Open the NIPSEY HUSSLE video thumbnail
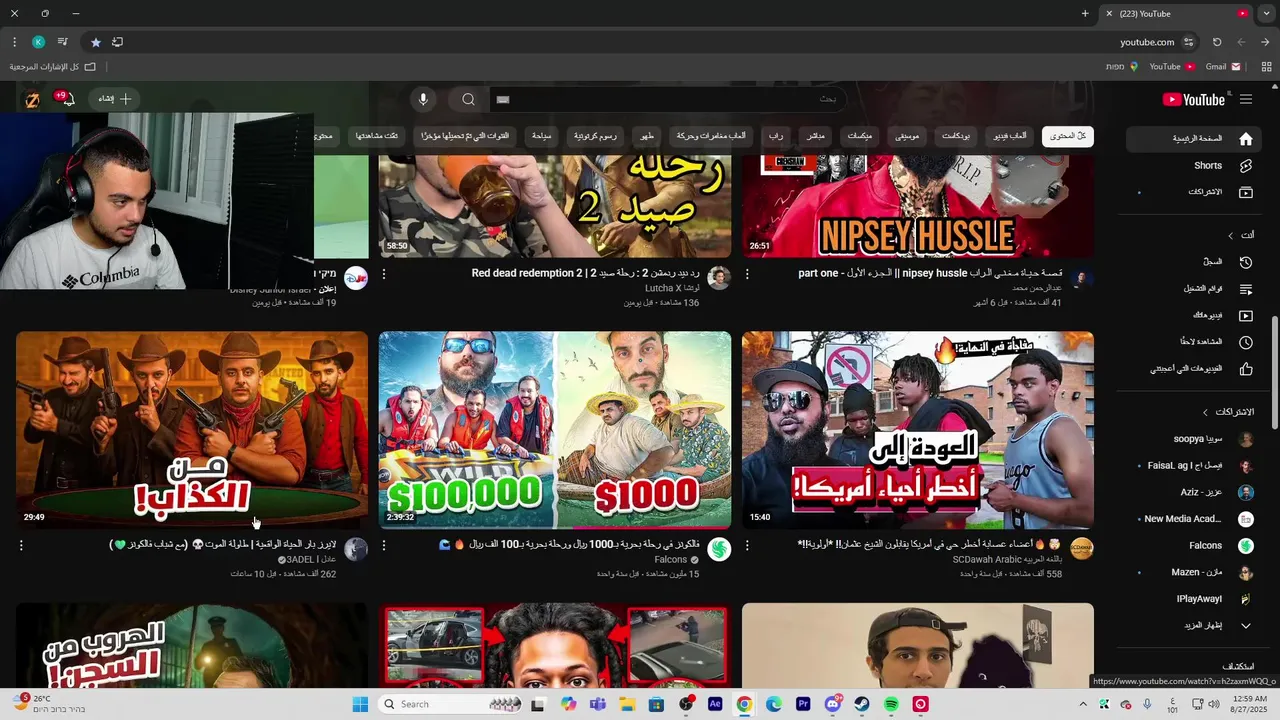This screenshot has width=1280, height=720. (x=918, y=207)
